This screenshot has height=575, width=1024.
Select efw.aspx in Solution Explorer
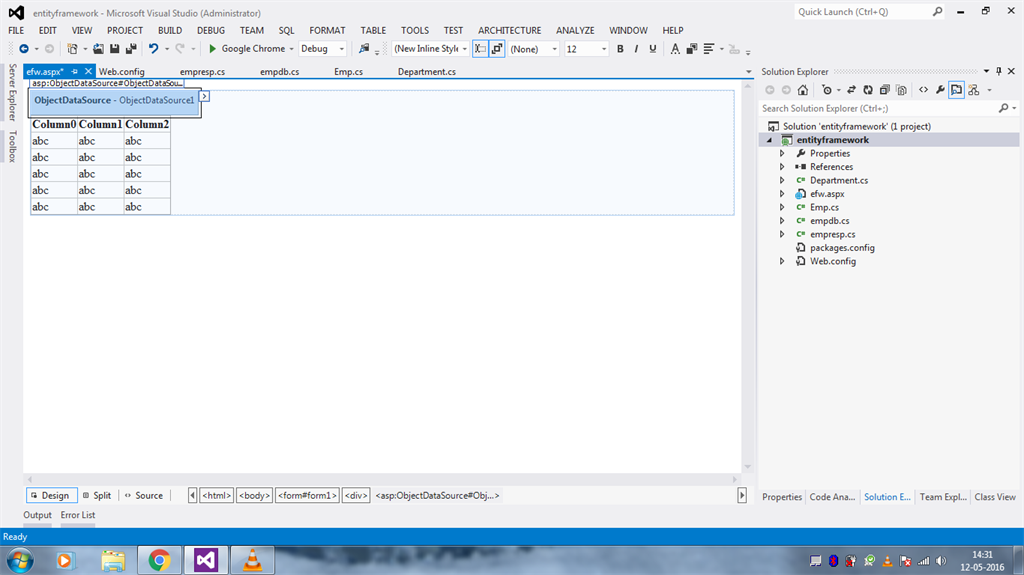[827, 194]
